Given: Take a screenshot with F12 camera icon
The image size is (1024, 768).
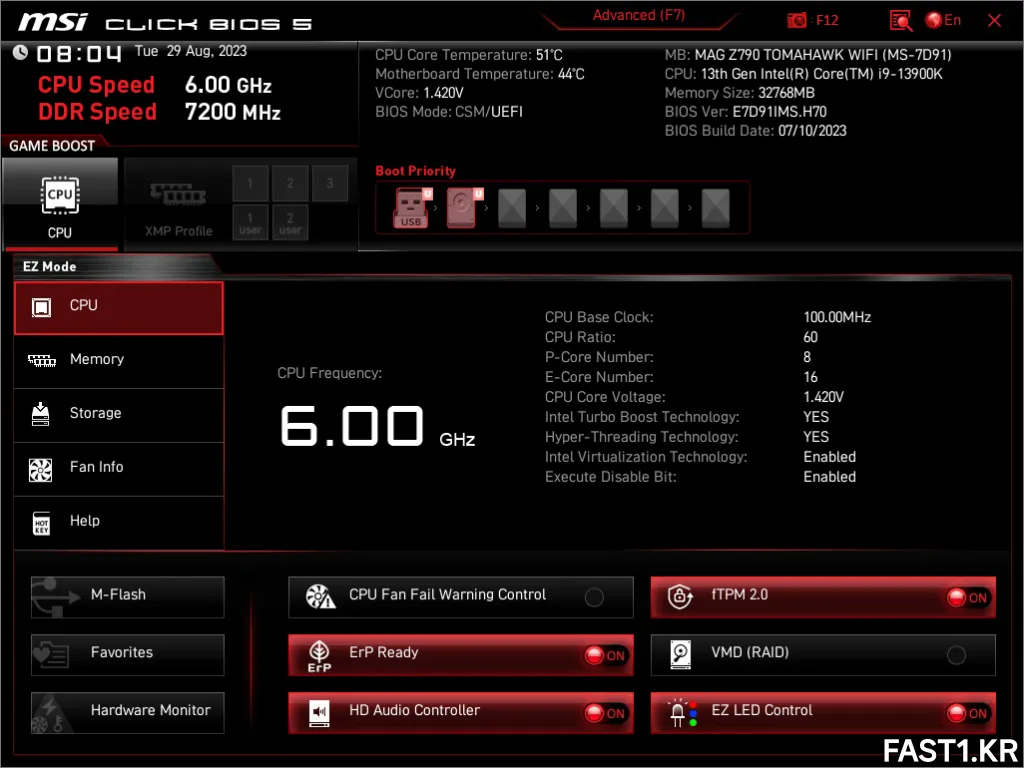Looking at the screenshot, I should [797, 20].
